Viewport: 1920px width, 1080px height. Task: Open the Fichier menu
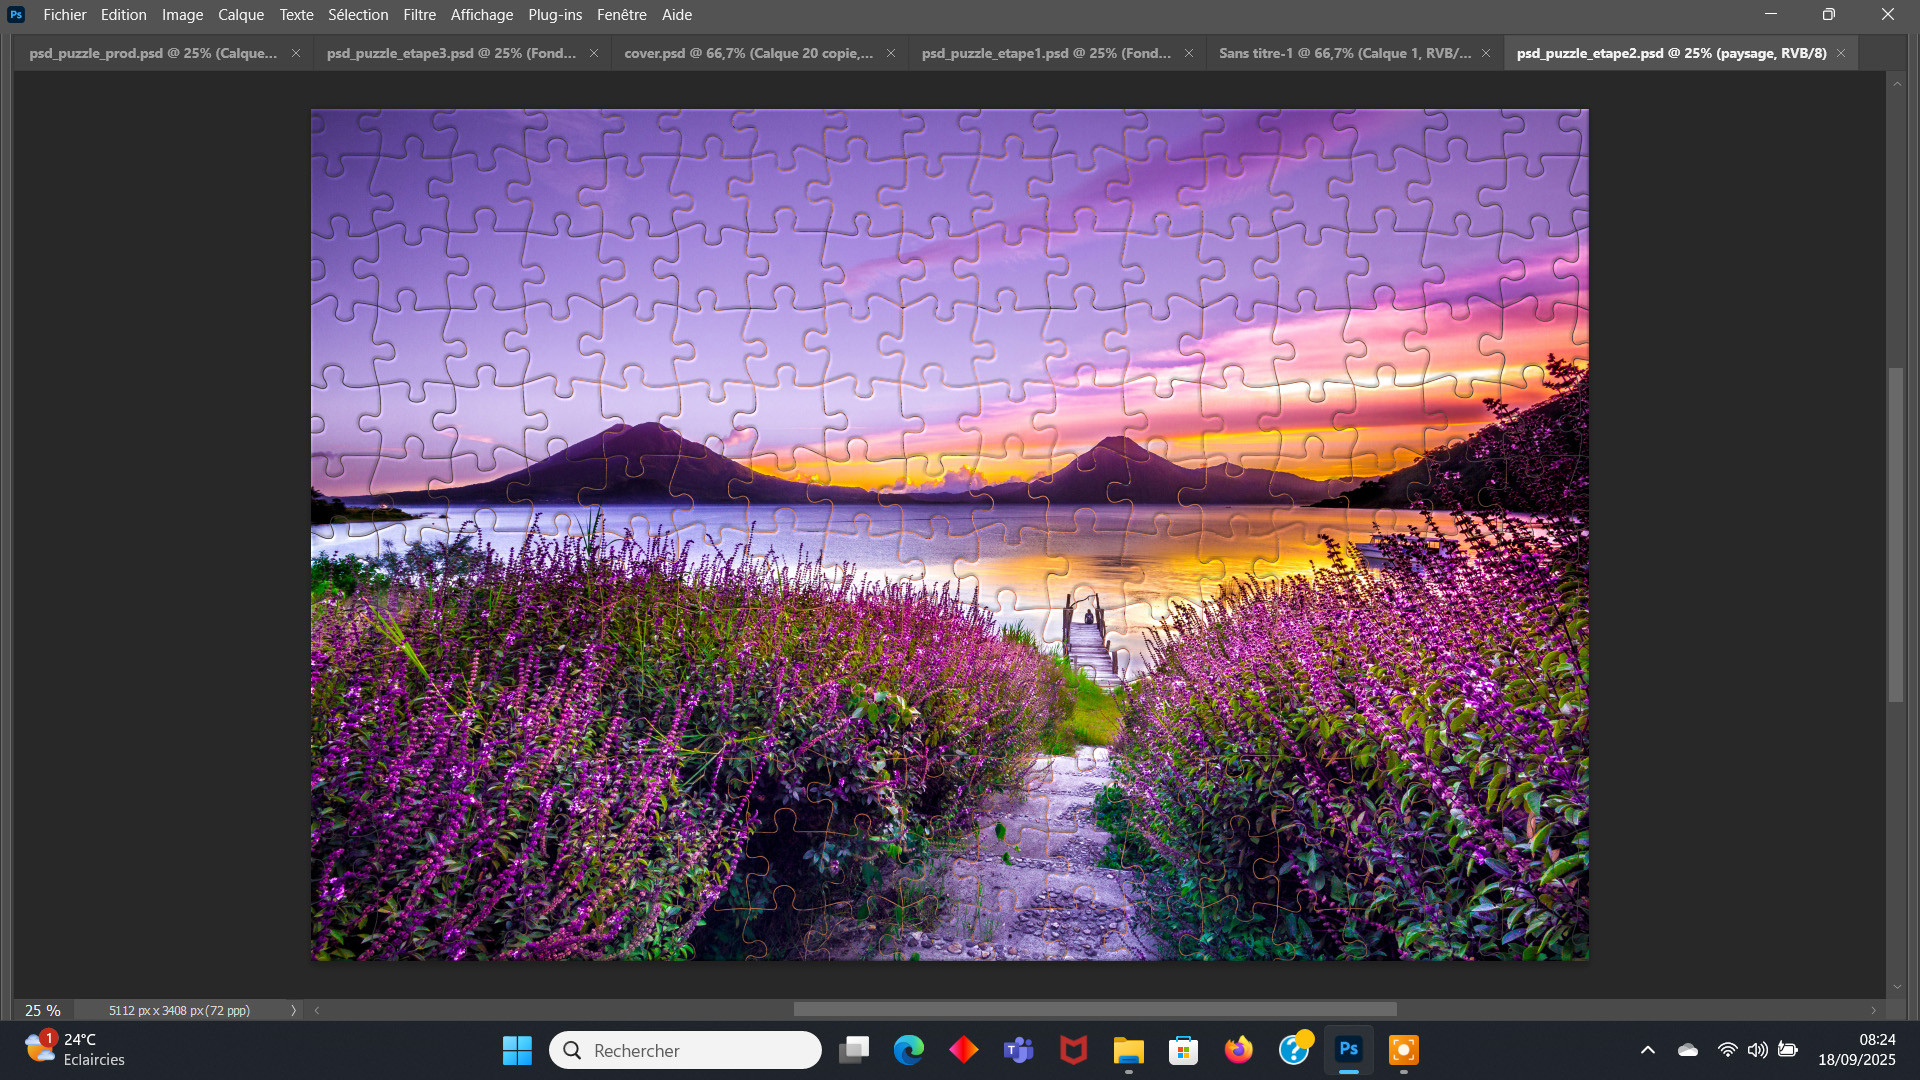point(65,15)
